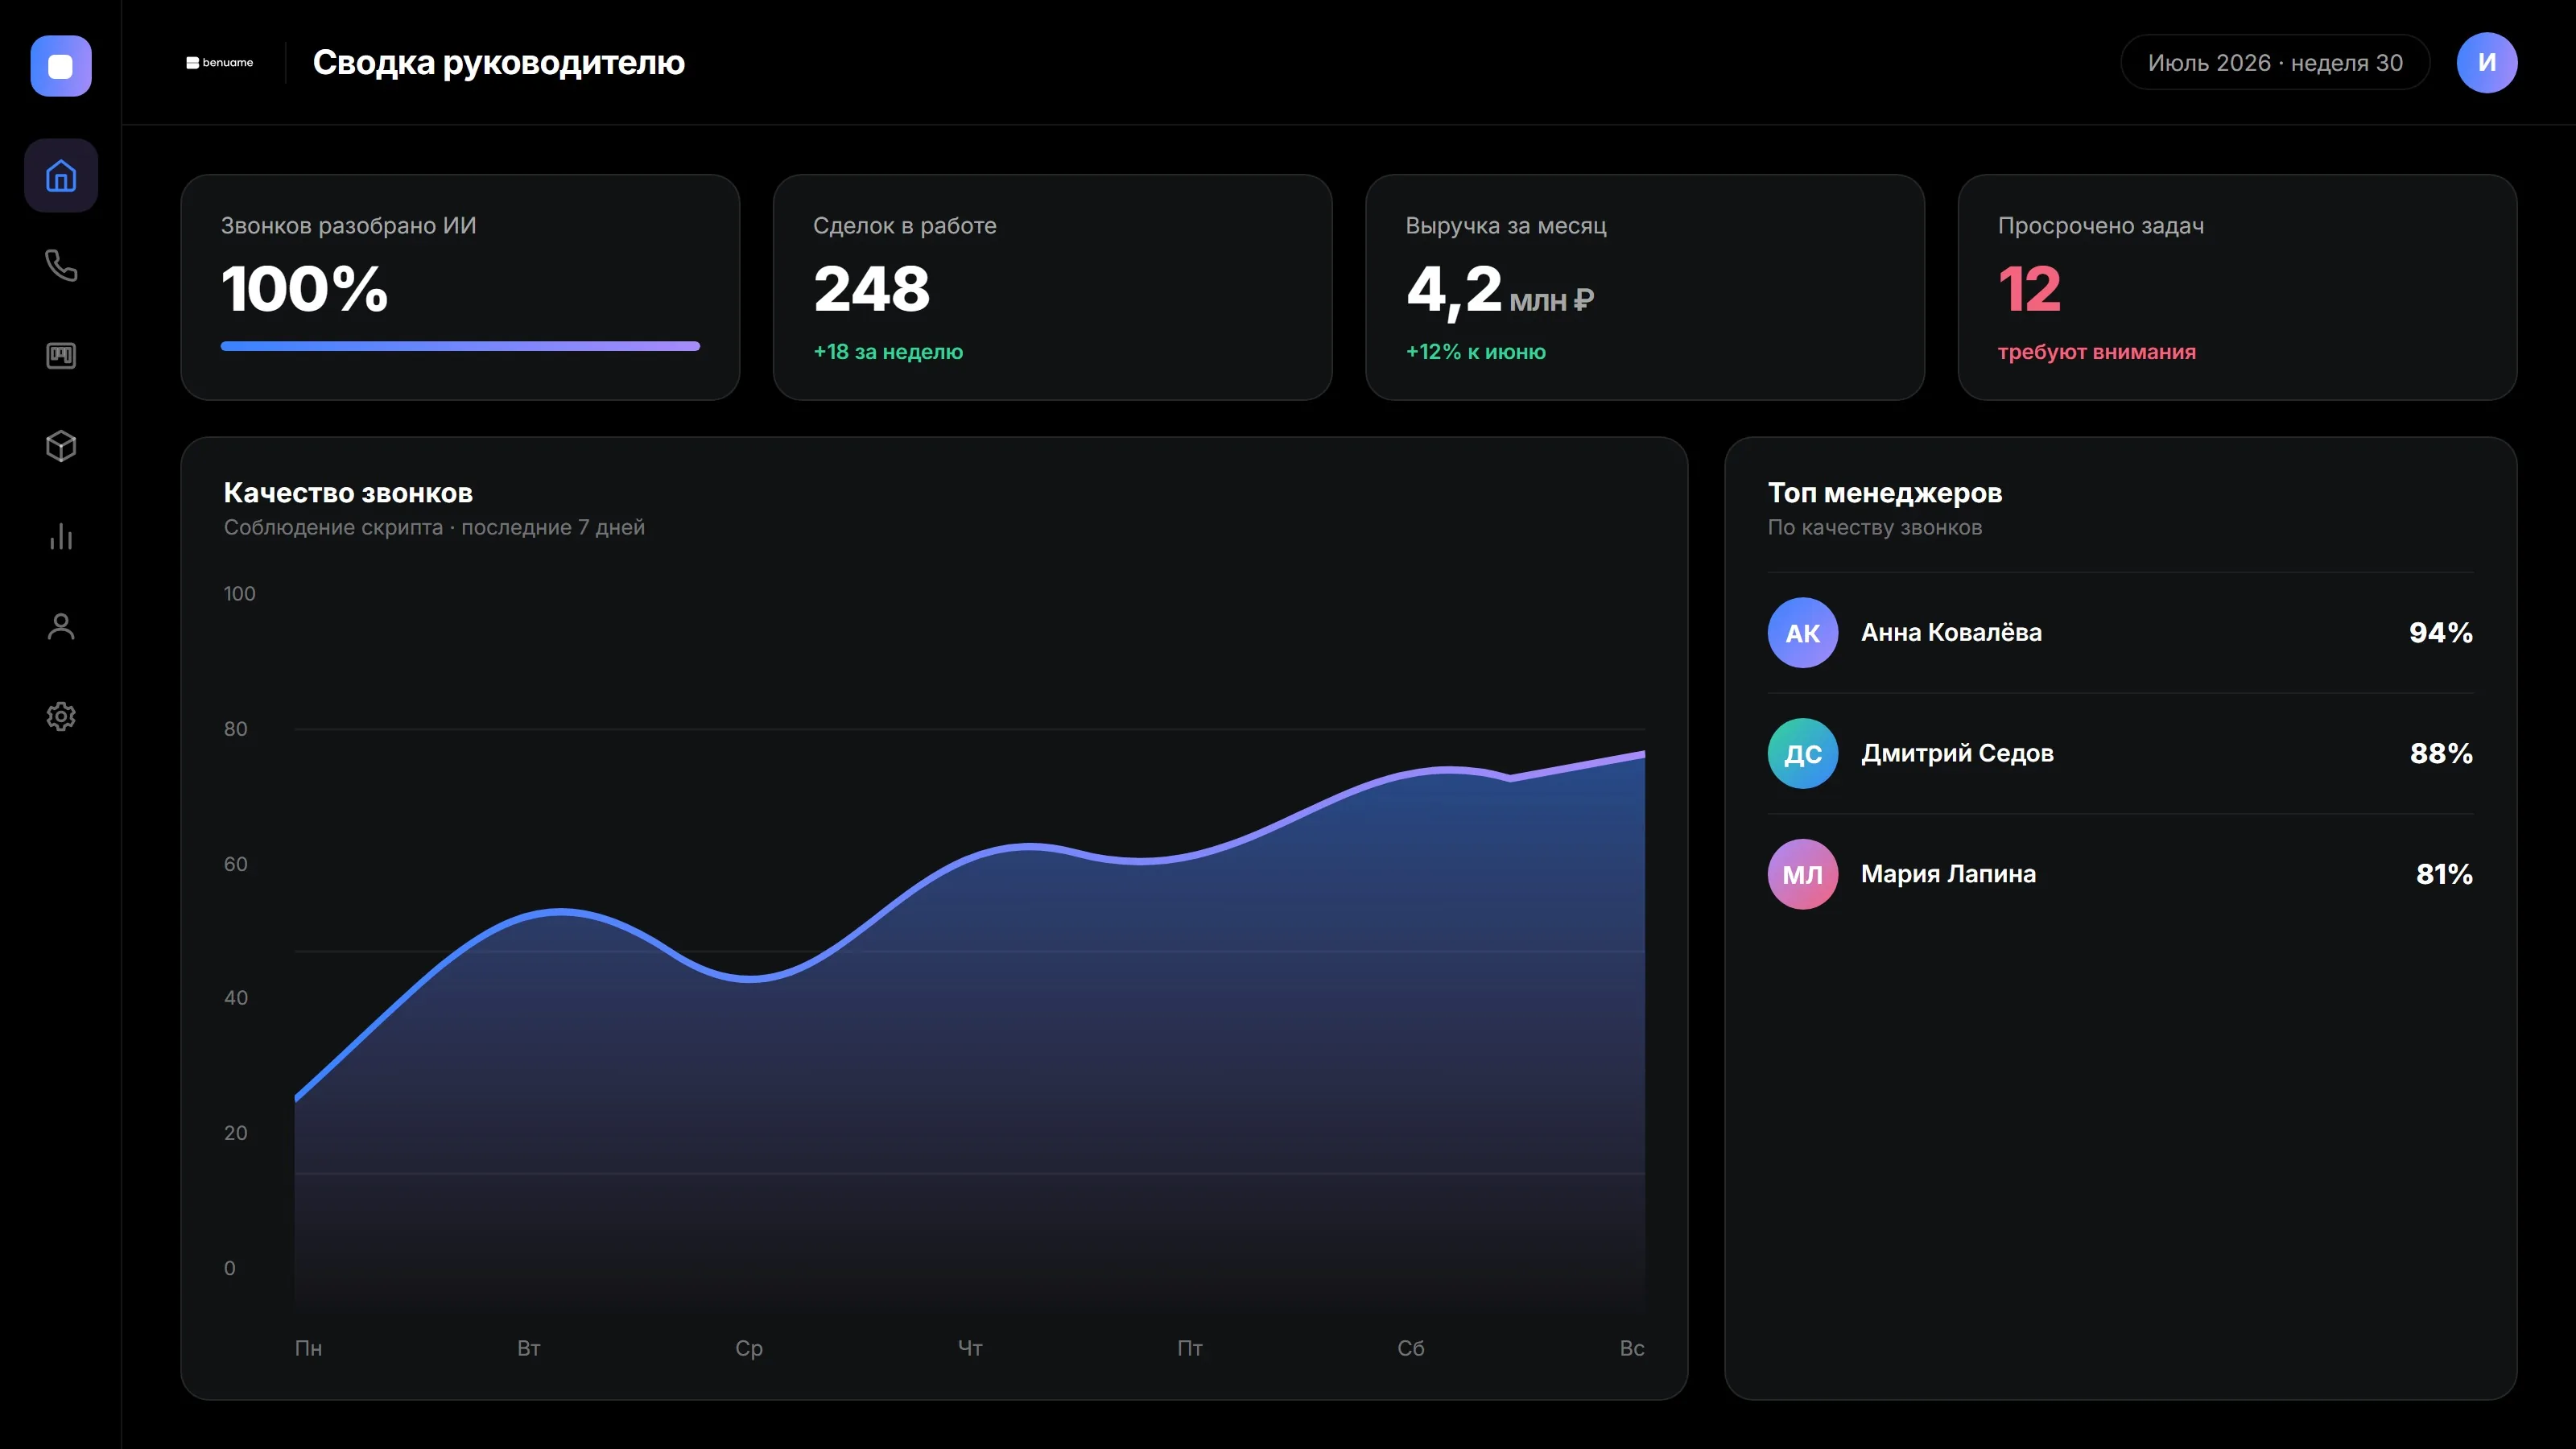Click the "100" y-axis label
The width and height of the screenshot is (2576, 1449).
pos(240,594)
